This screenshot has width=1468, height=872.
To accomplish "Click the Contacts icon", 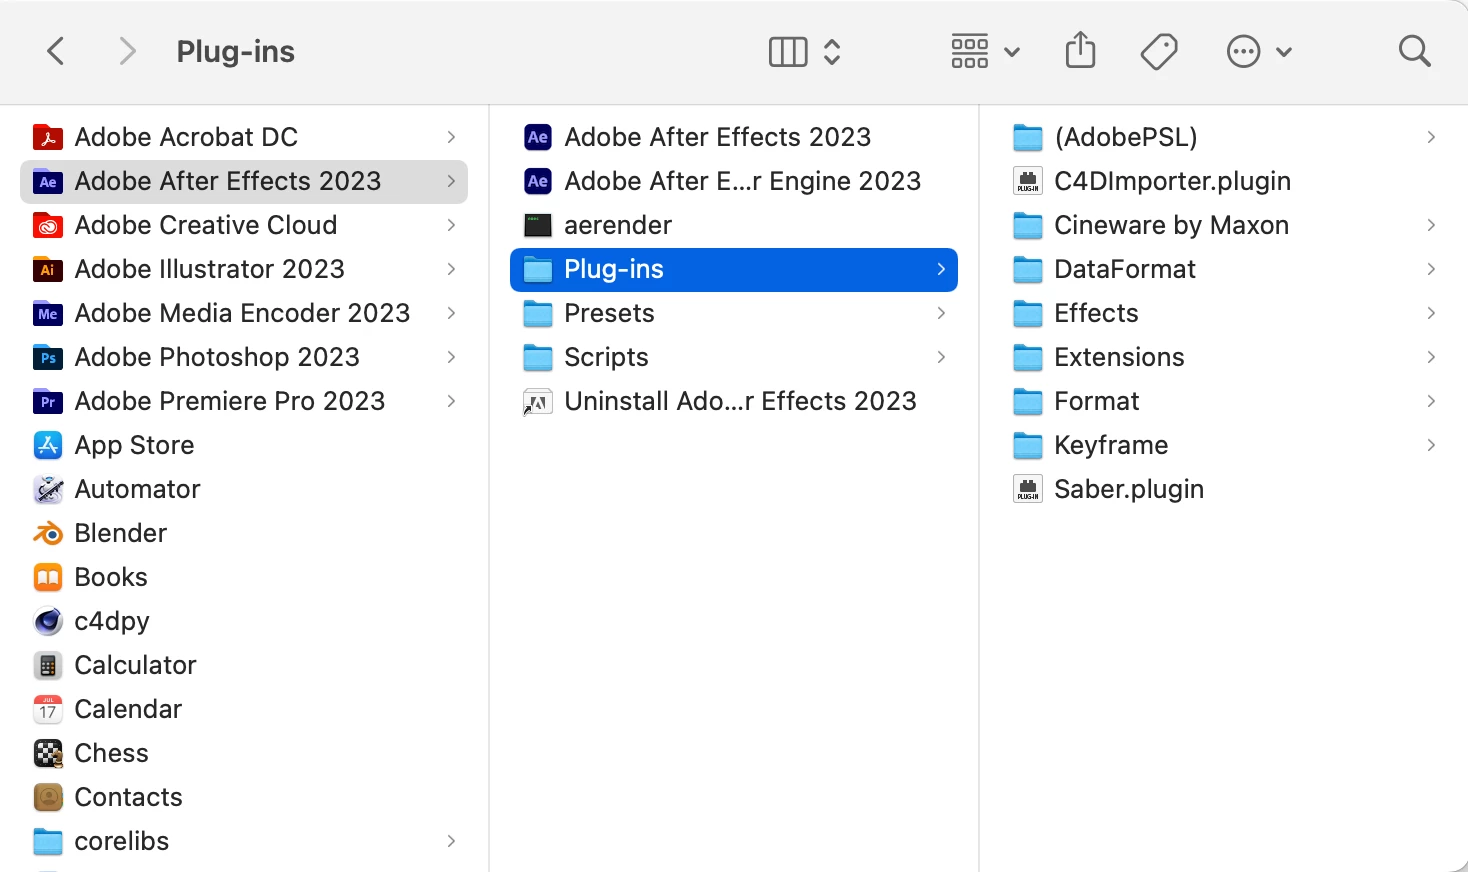I will pos(48,797).
